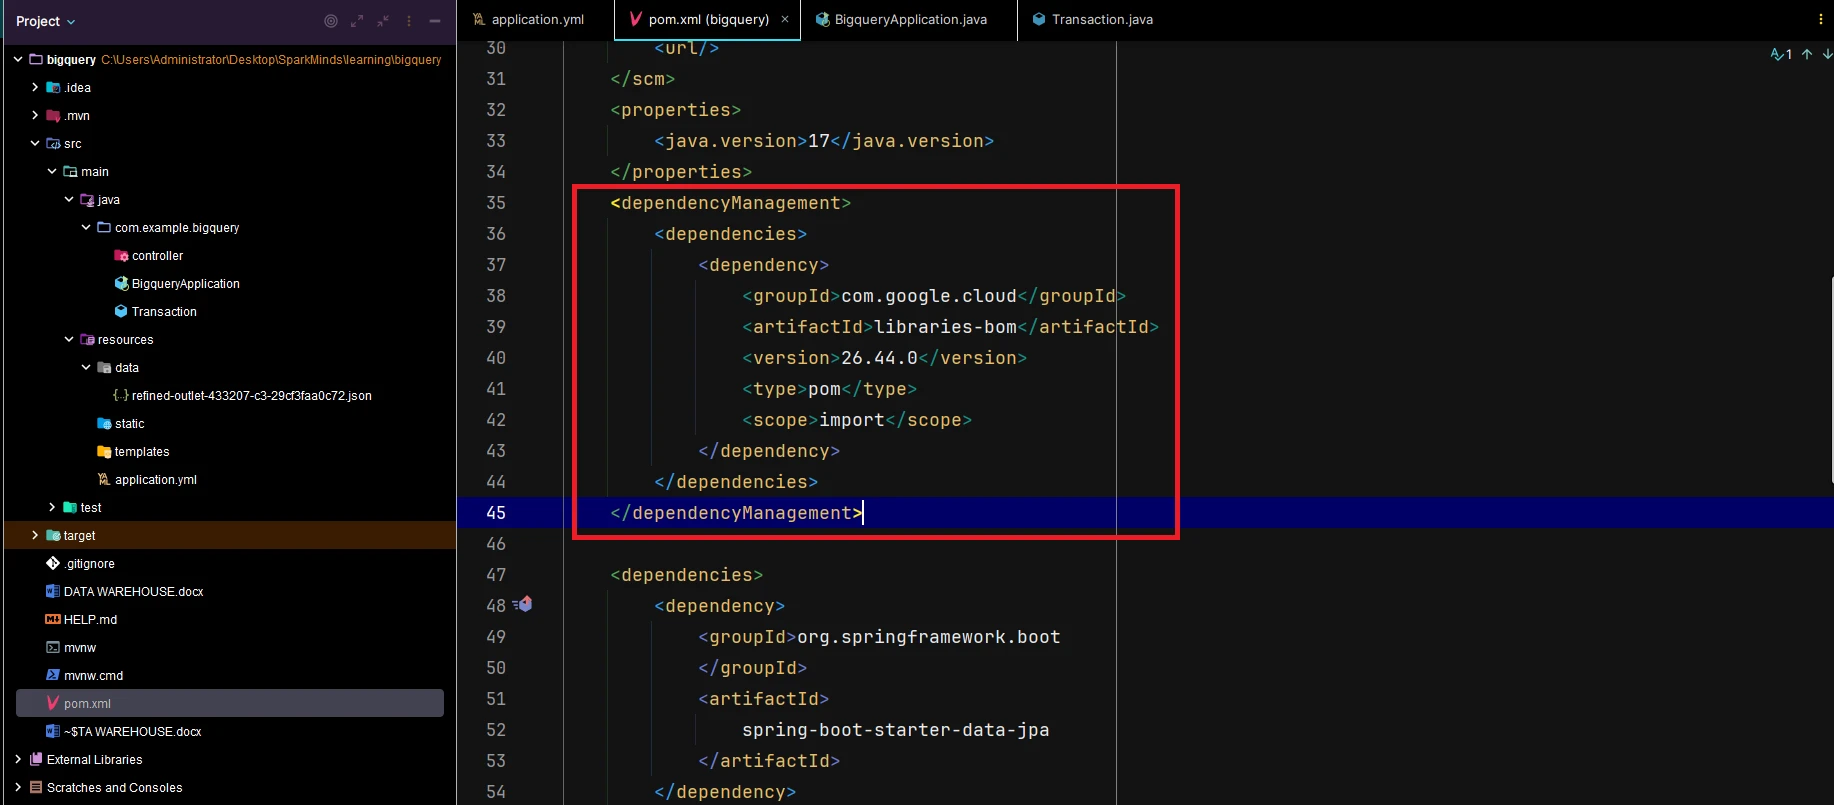Open the Project view dropdown
Screen dimensions: 1834x805
(x=45, y=21)
